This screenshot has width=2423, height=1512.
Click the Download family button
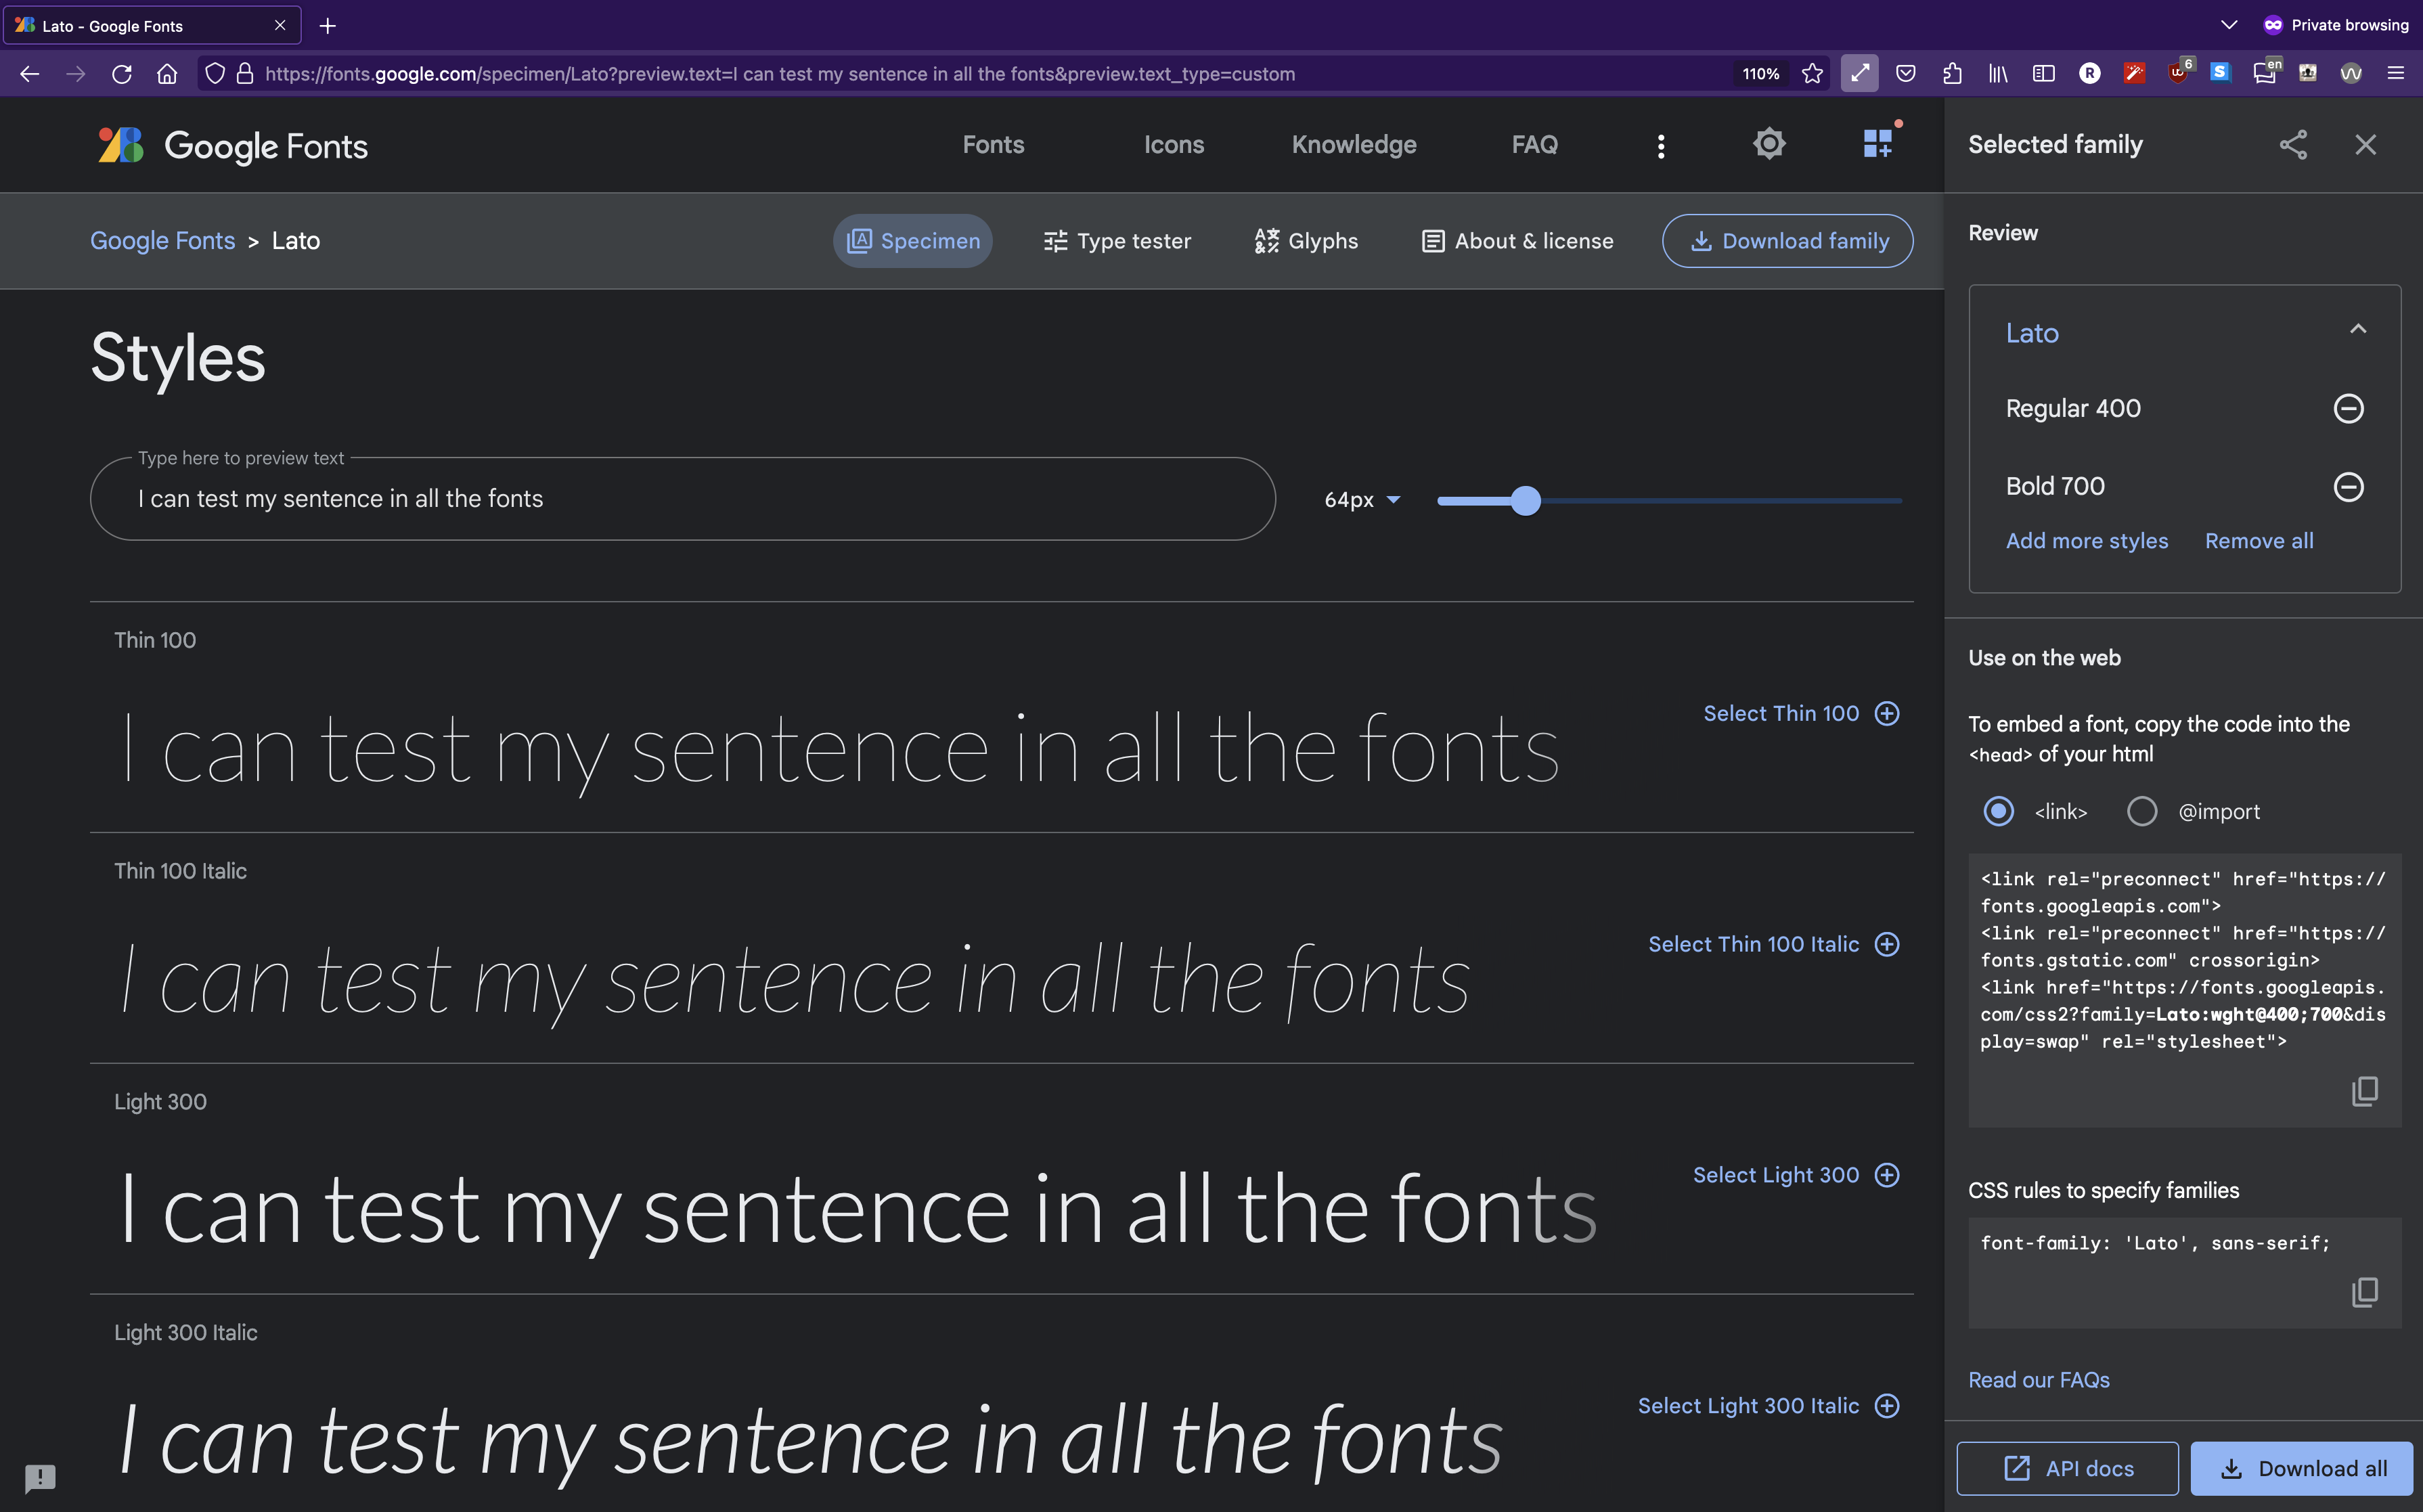click(x=1787, y=241)
